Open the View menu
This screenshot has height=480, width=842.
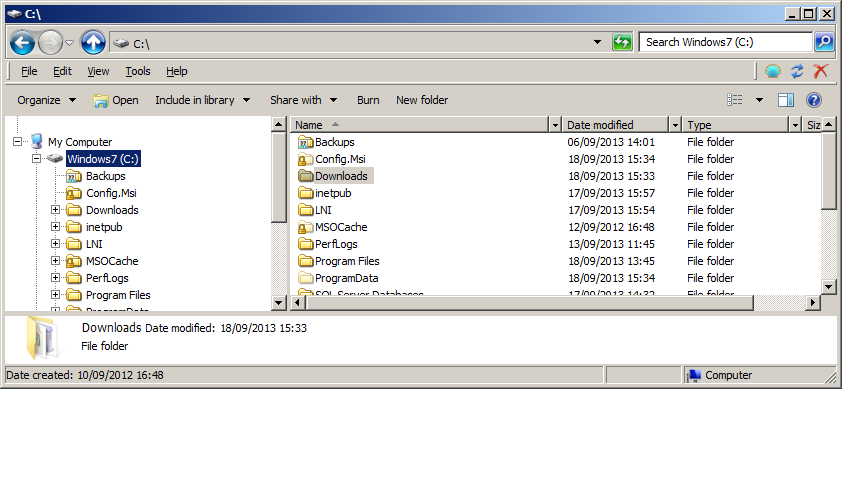coord(98,71)
